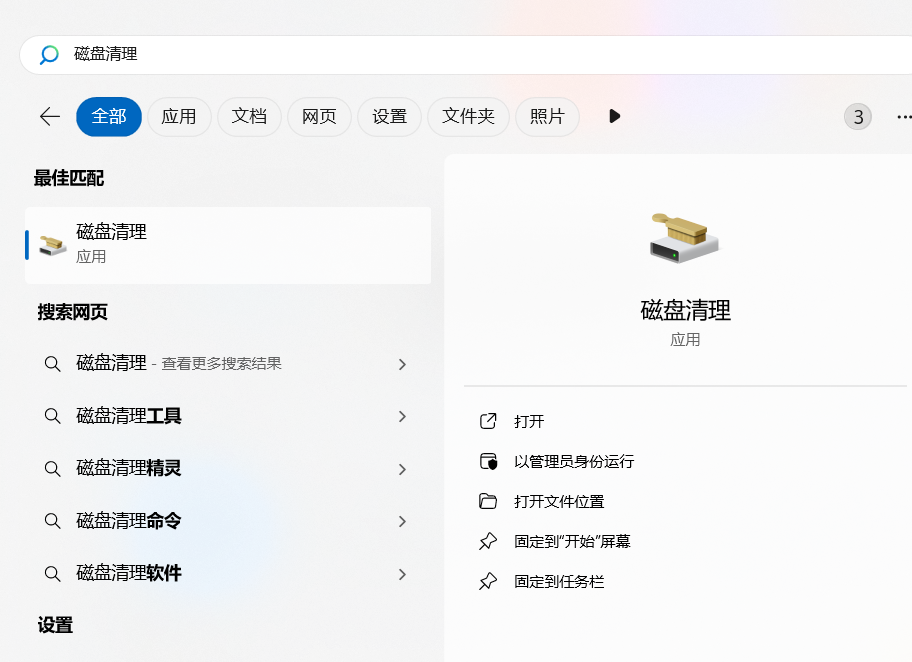Image resolution: width=912 pixels, height=662 pixels.
Task: Click the 打开文件位置 folder icon
Action: click(488, 501)
